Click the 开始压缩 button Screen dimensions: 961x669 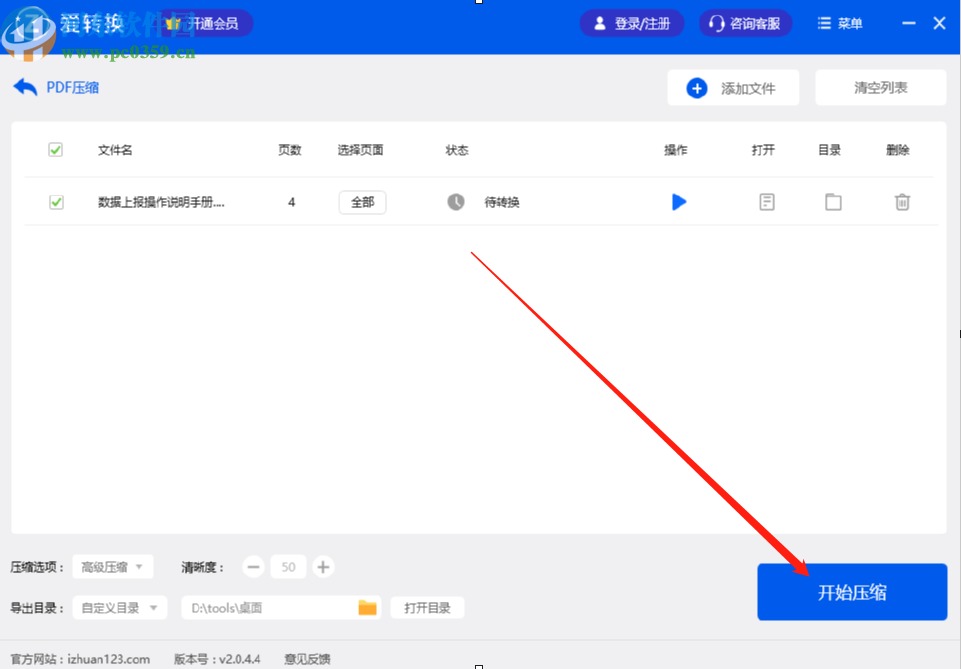click(x=852, y=592)
